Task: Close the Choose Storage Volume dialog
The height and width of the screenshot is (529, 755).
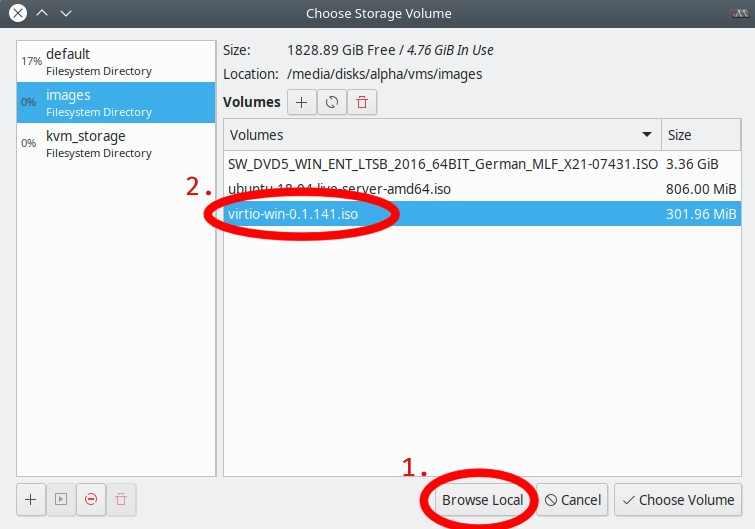Action: (18, 13)
